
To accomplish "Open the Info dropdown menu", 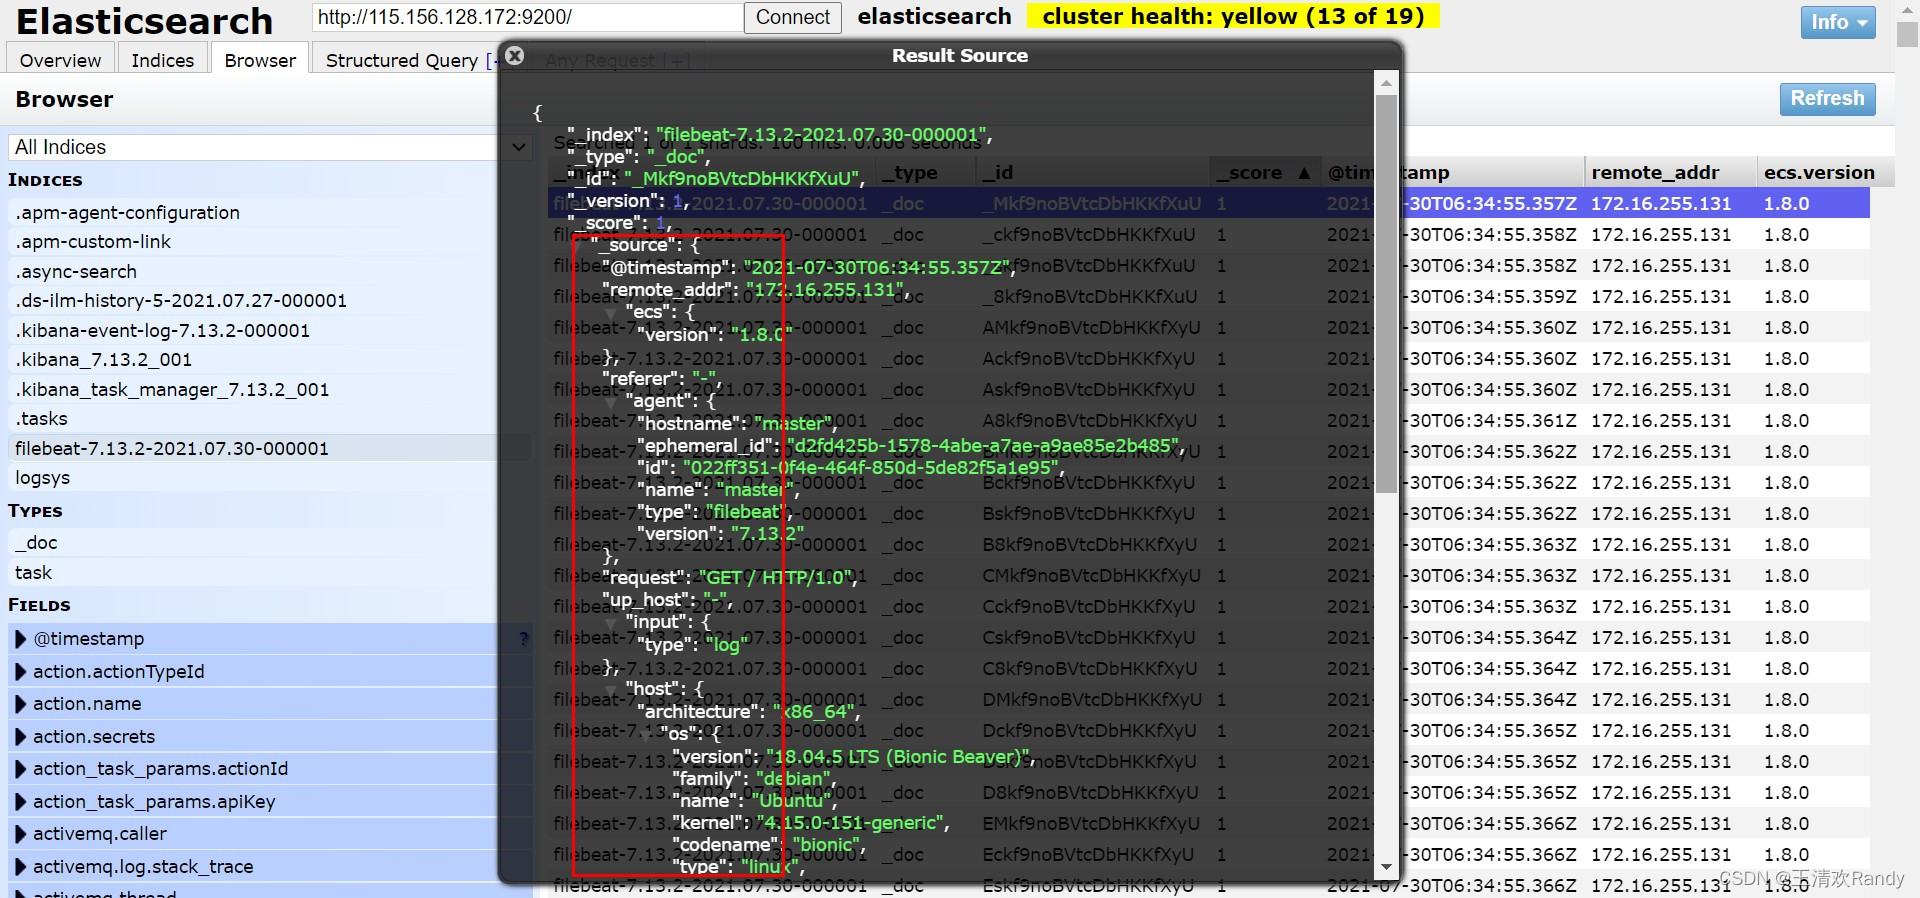I will tap(1838, 22).
